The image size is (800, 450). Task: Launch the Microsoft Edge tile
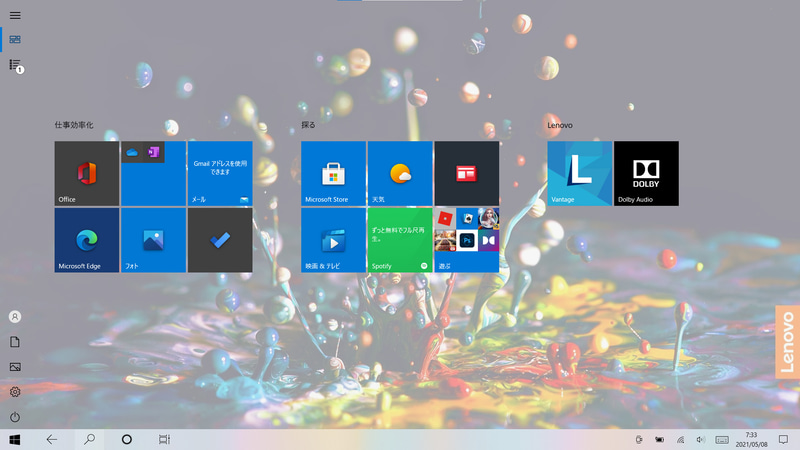pyautogui.click(x=87, y=240)
